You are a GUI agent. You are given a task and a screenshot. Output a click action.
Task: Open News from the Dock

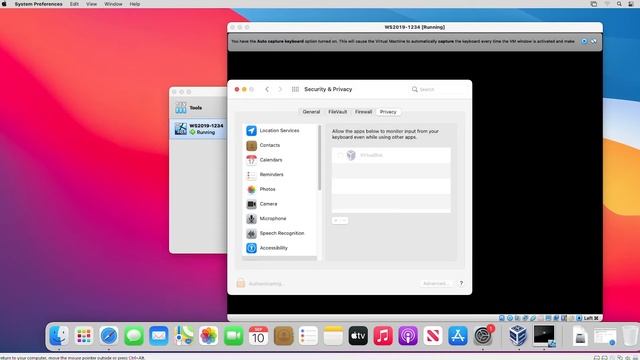(433, 336)
